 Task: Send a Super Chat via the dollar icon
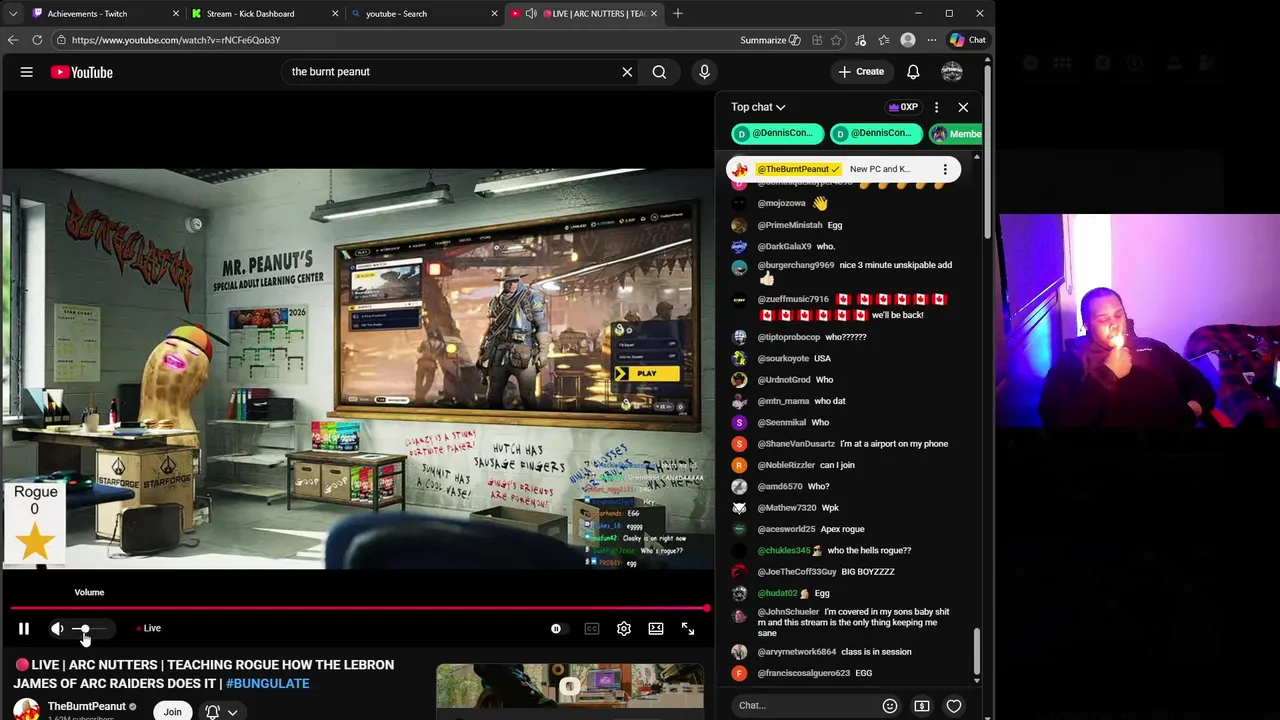pyautogui.click(x=922, y=705)
